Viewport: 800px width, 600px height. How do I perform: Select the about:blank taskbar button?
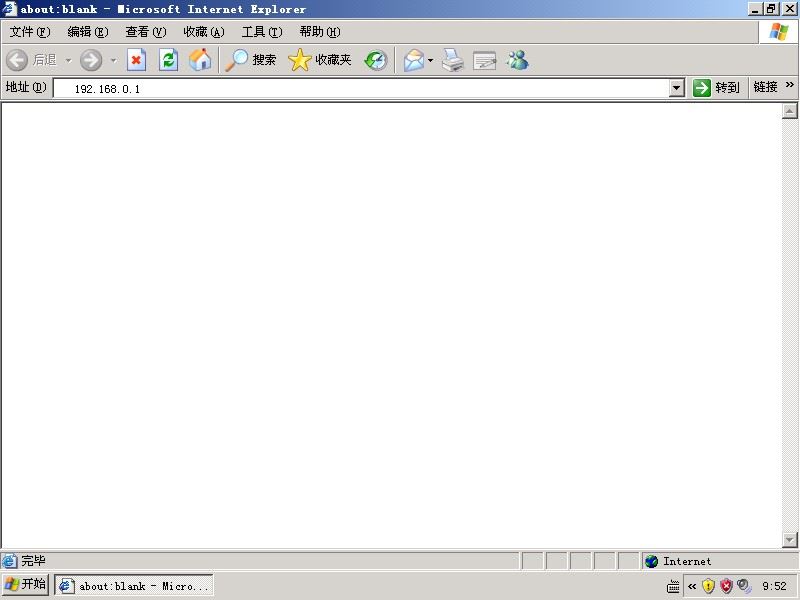point(134,586)
